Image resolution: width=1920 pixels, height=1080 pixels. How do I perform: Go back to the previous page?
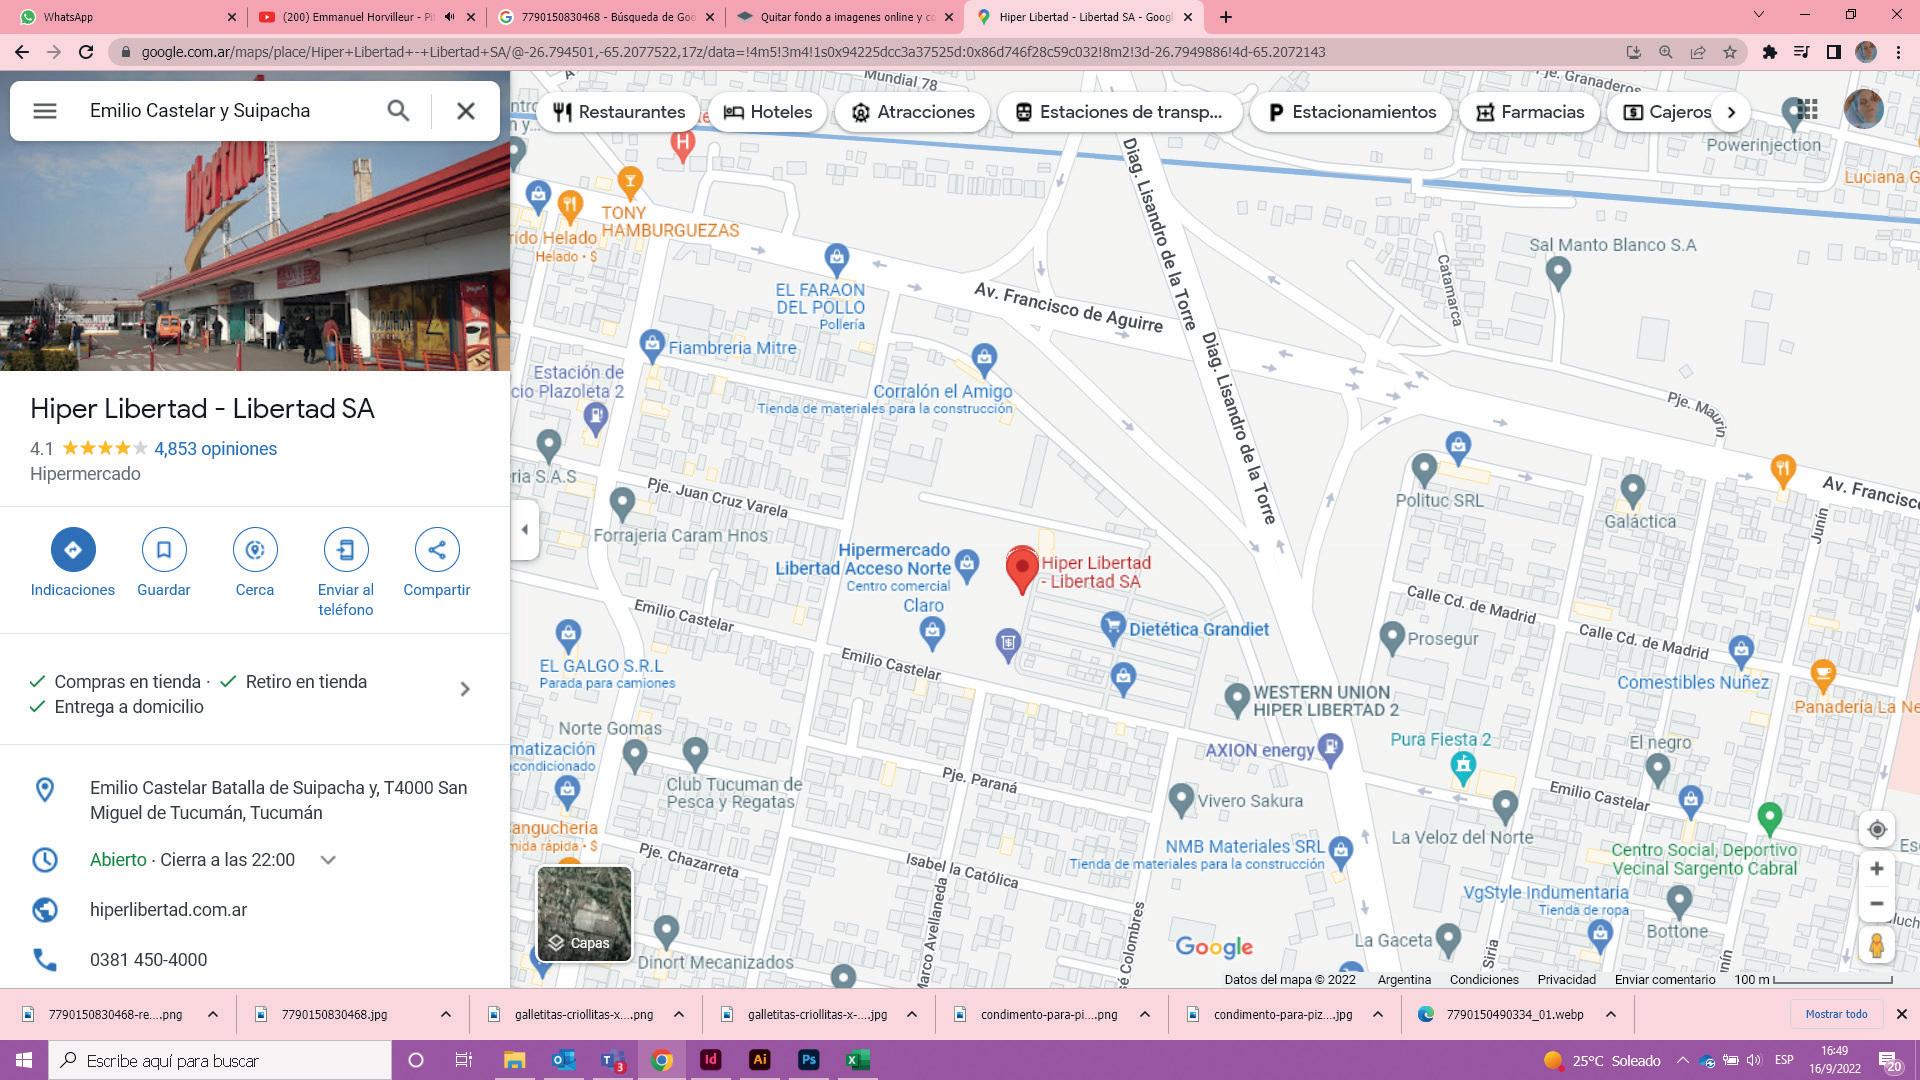pyautogui.click(x=21, y=52)
